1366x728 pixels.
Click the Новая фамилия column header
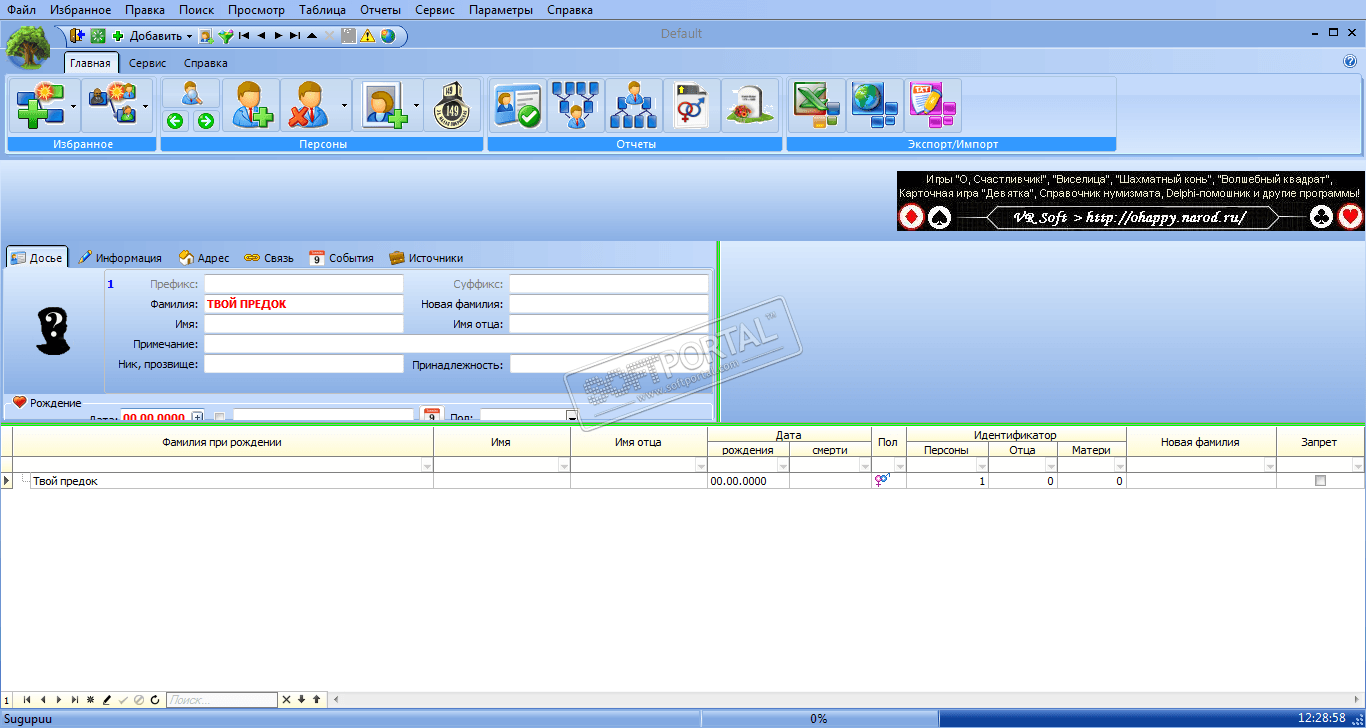(x=1200, y=442)
